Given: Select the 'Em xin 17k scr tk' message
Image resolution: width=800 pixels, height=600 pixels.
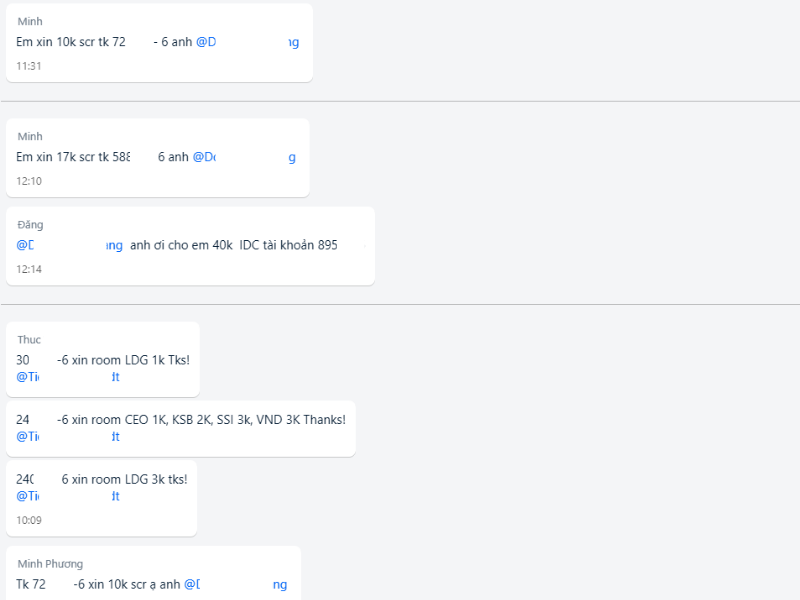Looking at the screenshot, I should (158, 158).
